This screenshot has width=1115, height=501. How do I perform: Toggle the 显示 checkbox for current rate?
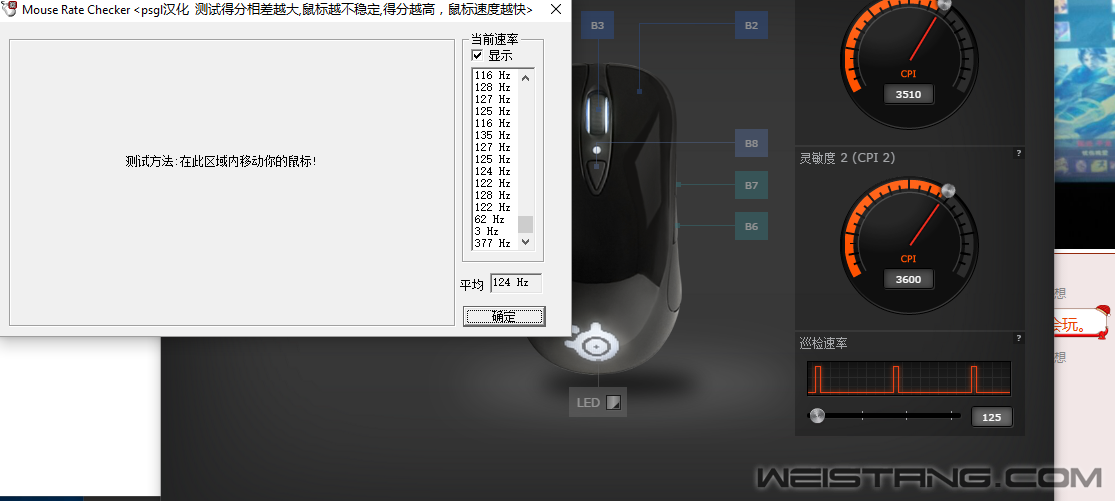click(x=477, y=55)
